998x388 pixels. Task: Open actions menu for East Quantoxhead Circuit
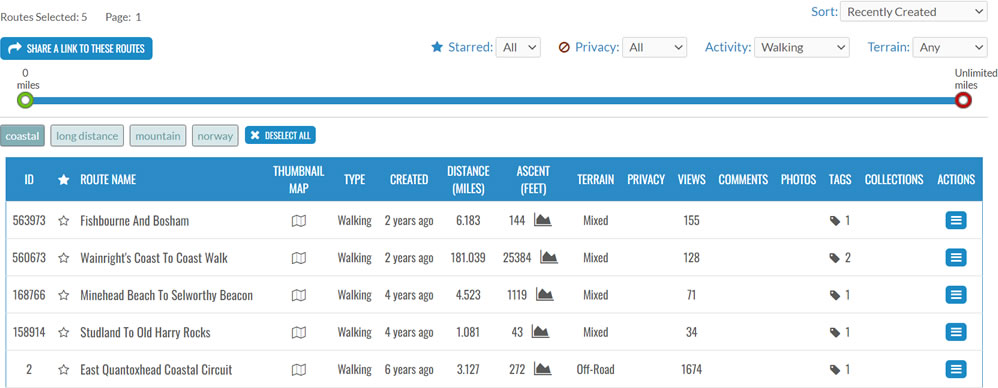955,369
